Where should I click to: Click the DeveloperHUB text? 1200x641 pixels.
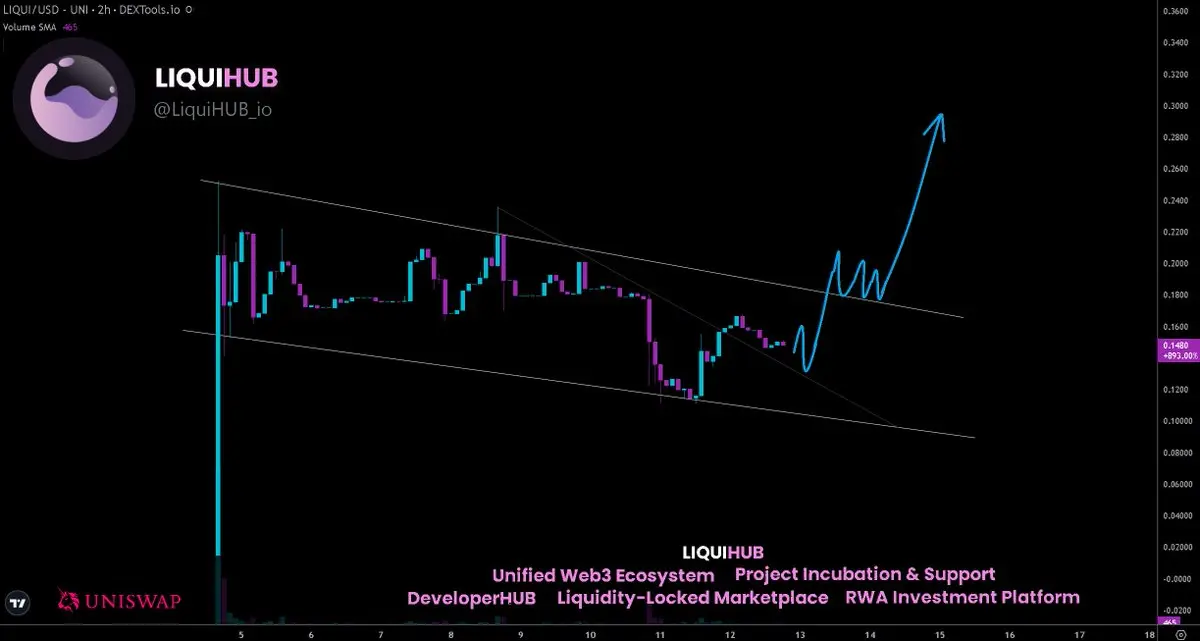[x=472, y=598]
